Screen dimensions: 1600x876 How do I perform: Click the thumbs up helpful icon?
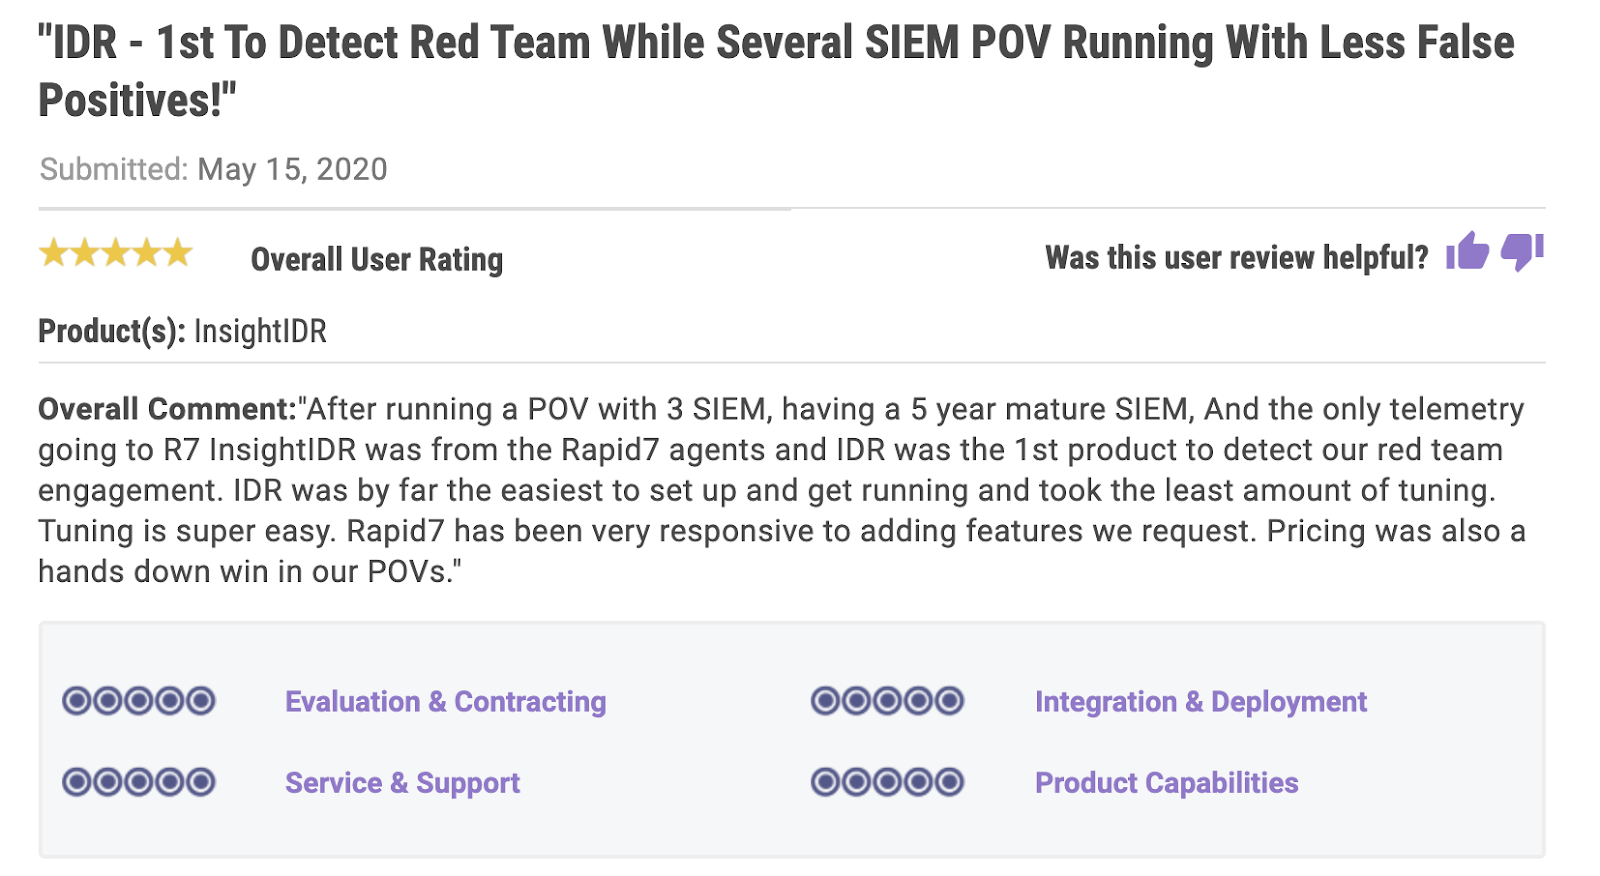click(1467, 252)
